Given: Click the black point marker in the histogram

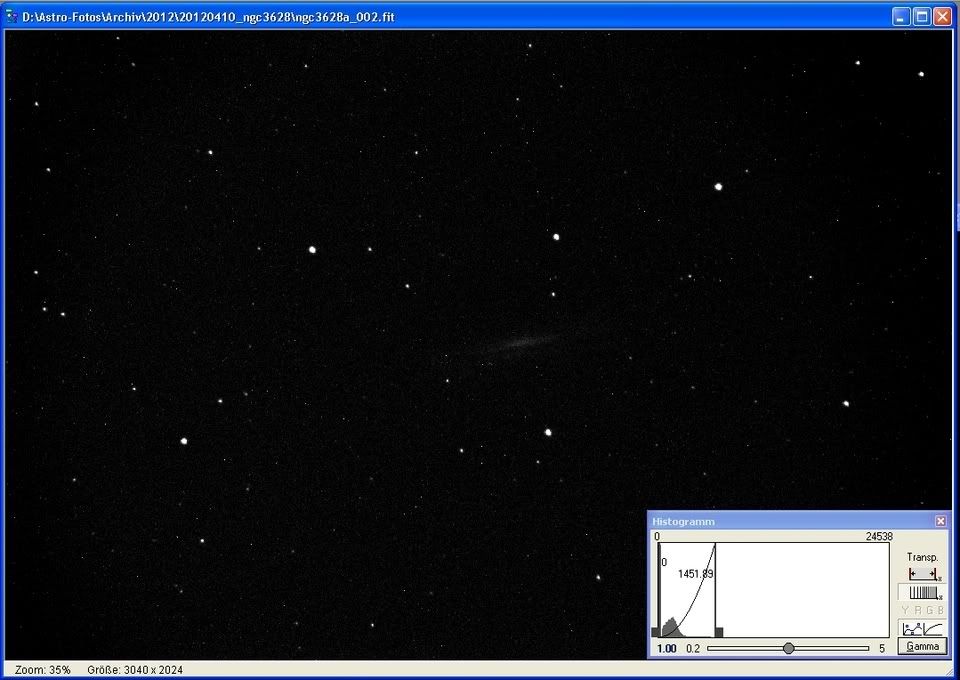Looking at the screenshot, I should point(655,632).
